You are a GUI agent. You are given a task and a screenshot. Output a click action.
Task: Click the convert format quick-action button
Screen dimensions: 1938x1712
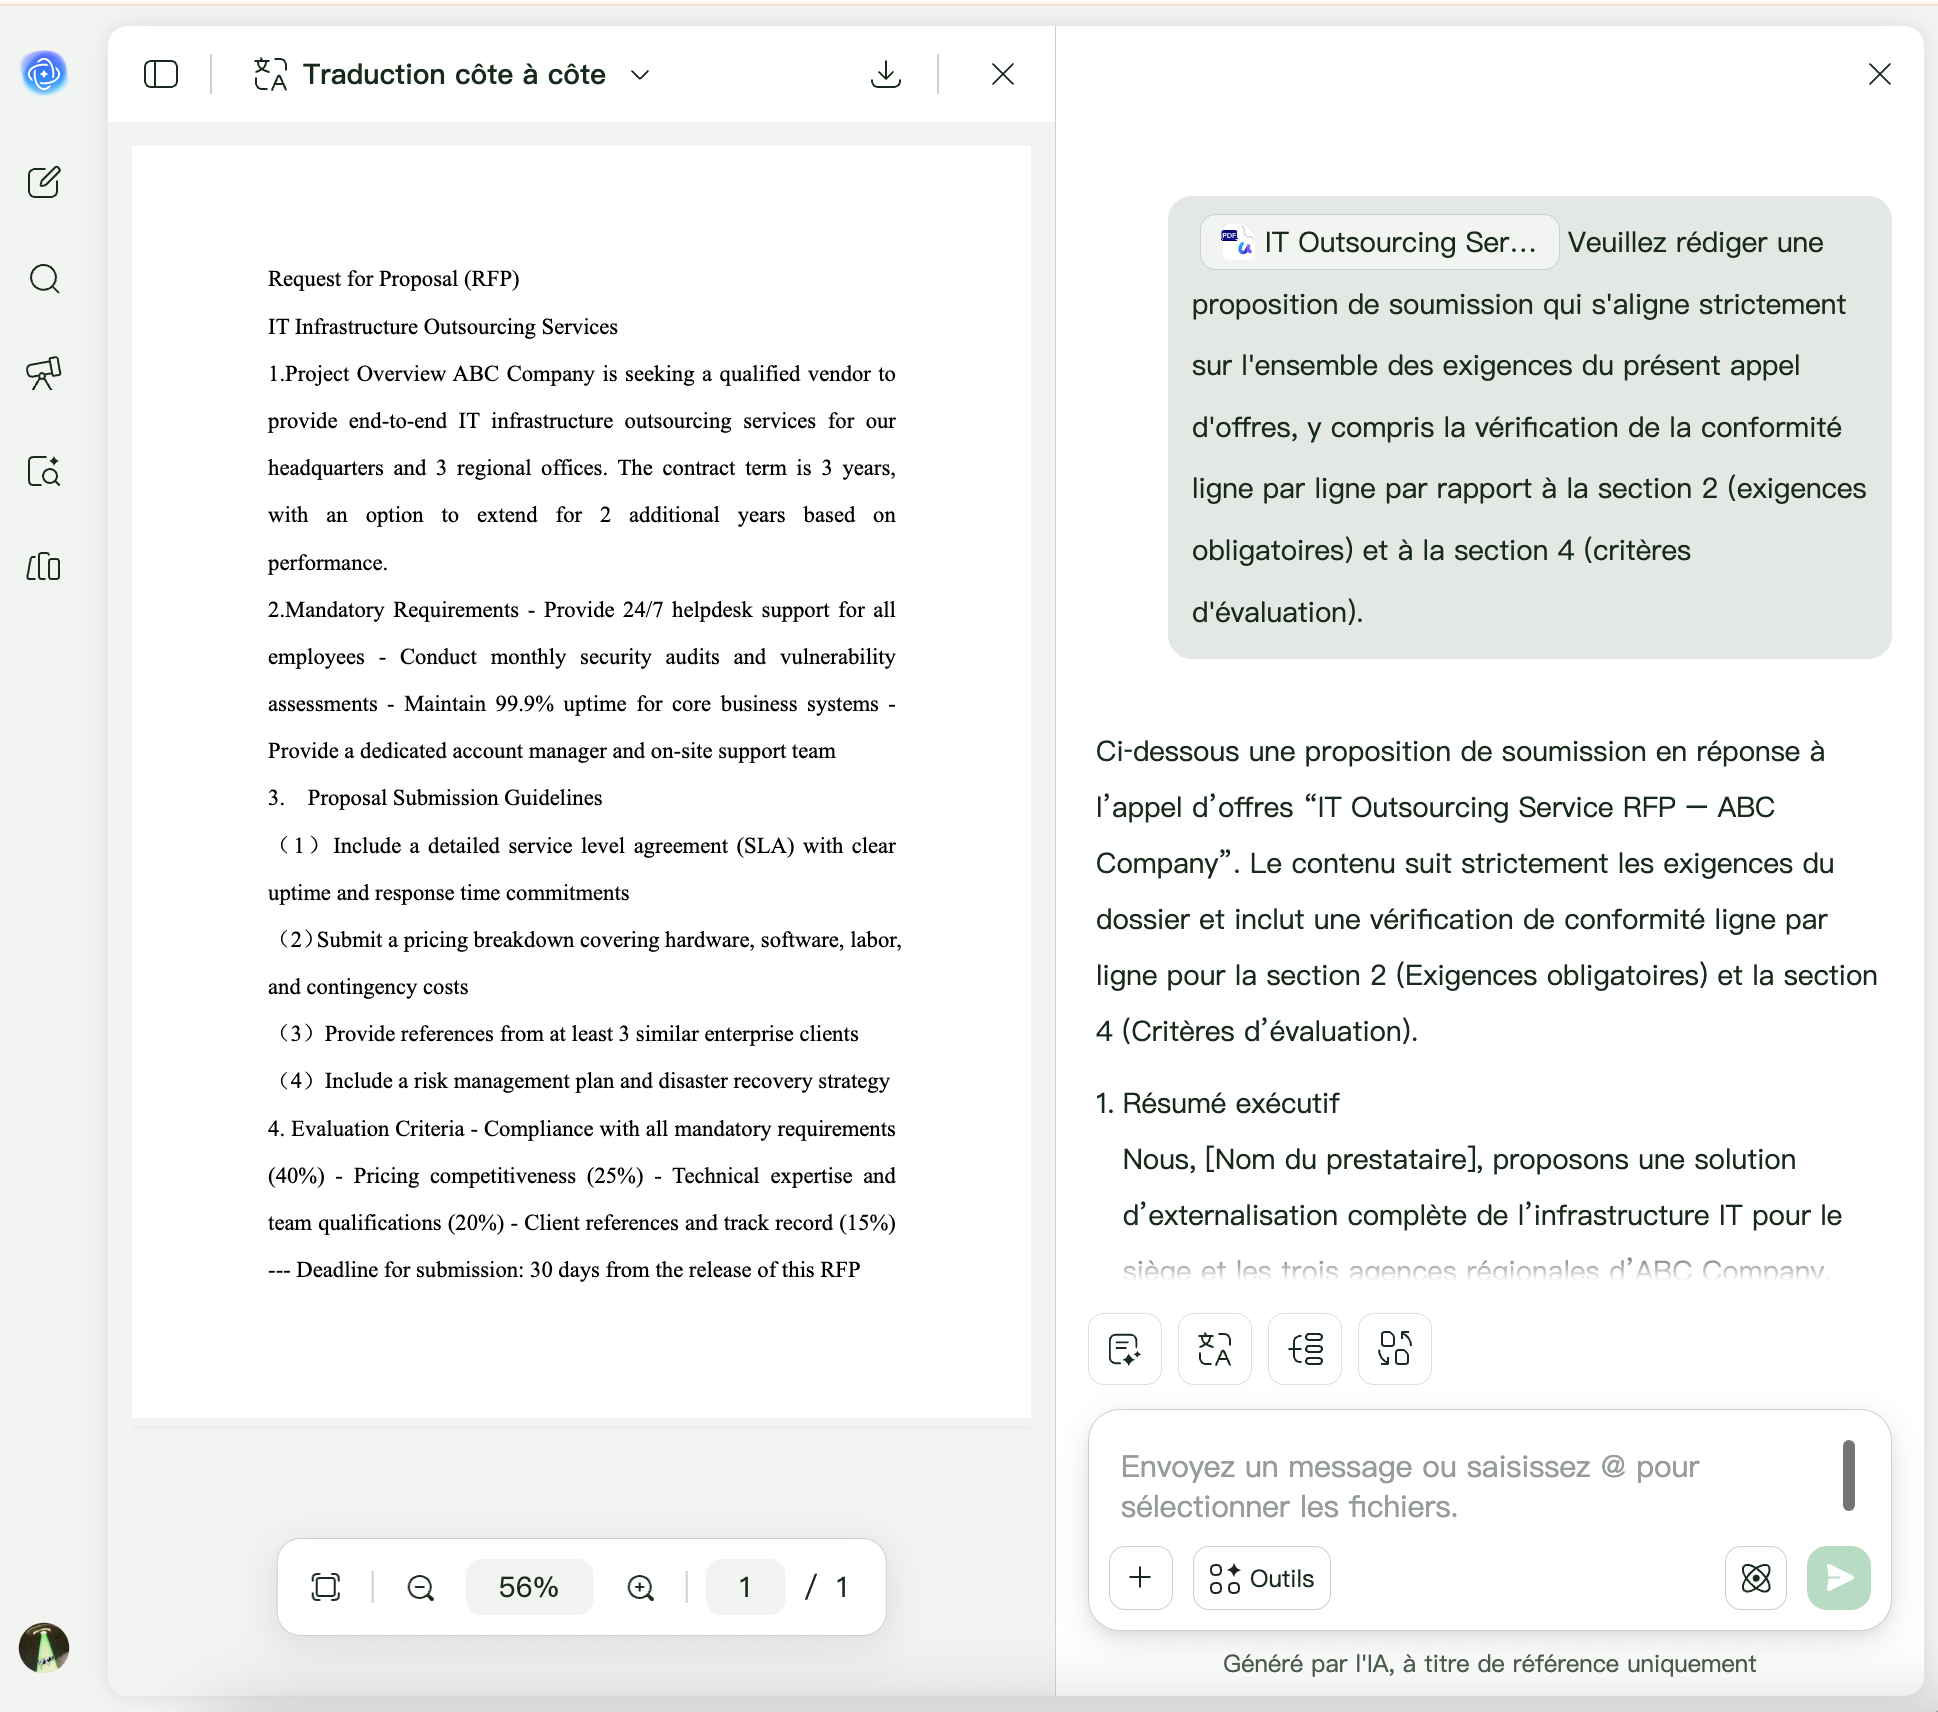click(x=1395, y=1349)
